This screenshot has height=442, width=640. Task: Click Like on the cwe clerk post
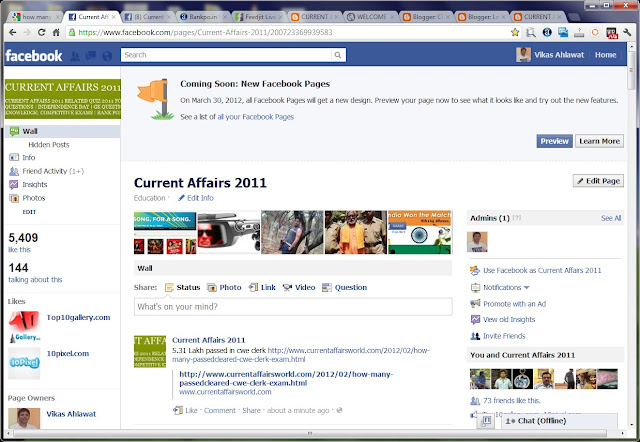191,411
